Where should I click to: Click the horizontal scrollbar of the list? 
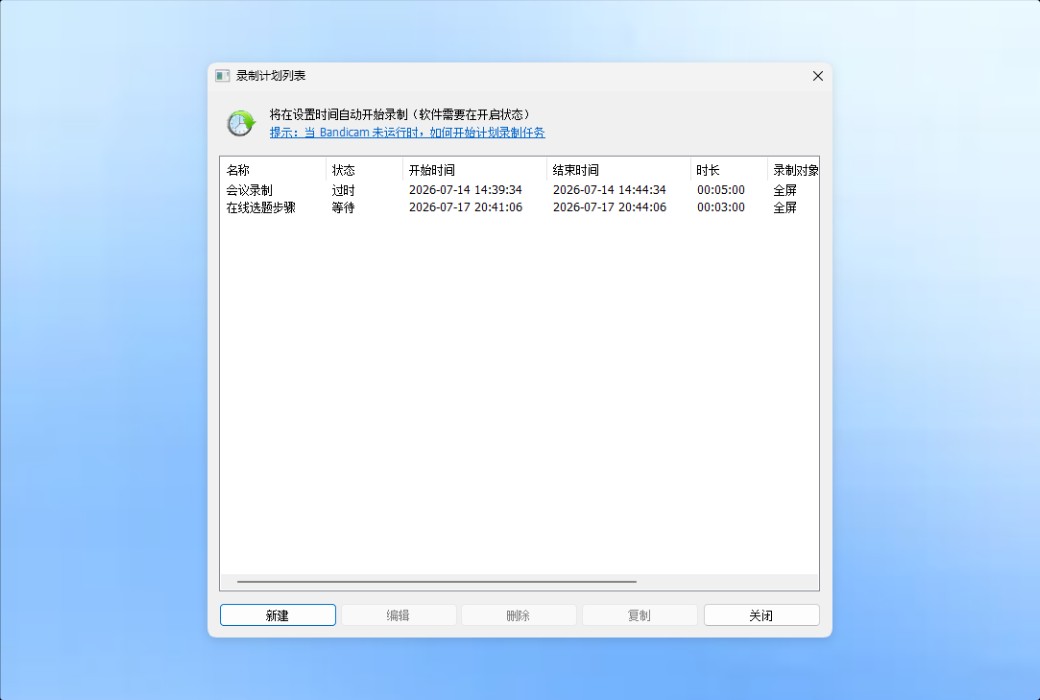(x=437, y=582)
